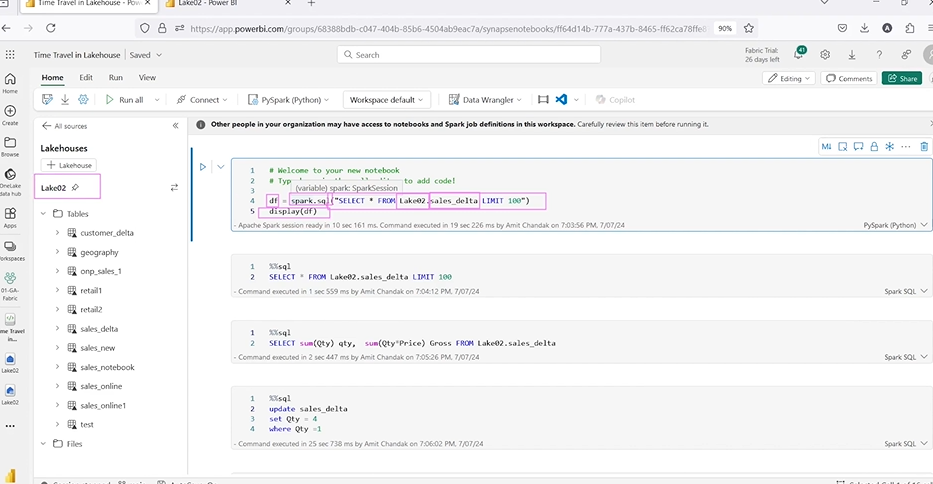Viewport: 933px width, 484px height.
Task: Open the View ribbon tab
Action: 147,77
